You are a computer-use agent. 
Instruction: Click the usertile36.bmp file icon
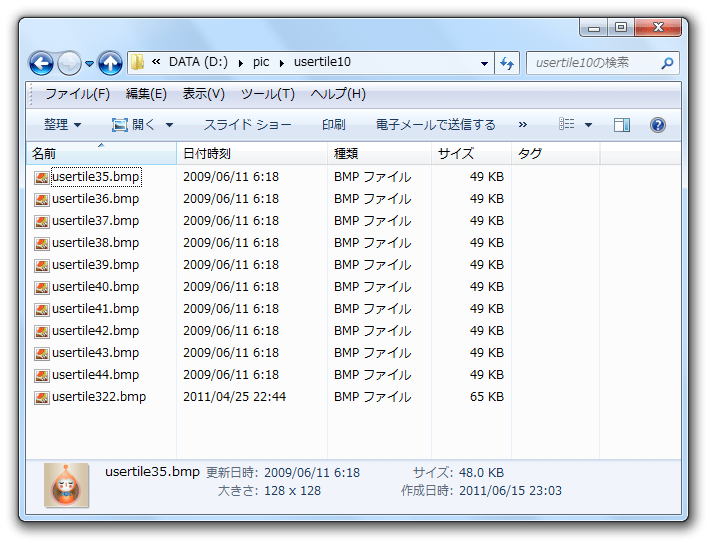coord(42,199)
